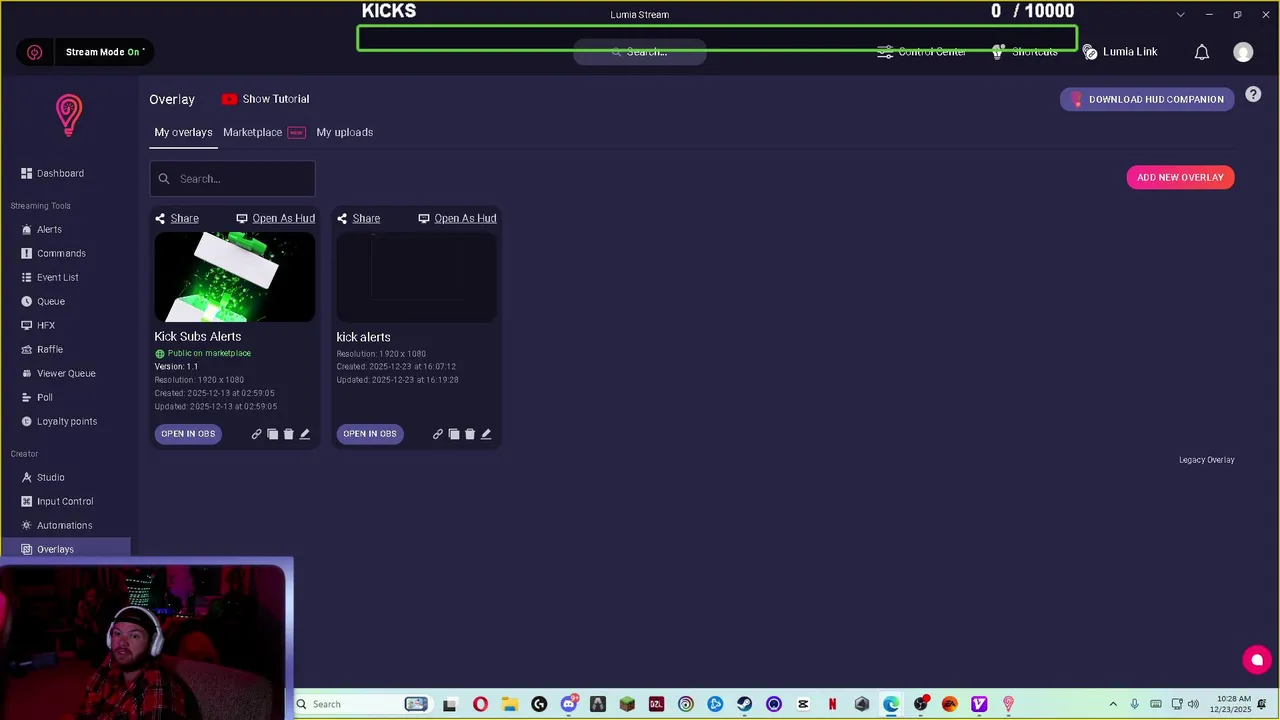Delete the Kick Subs Alerts overlay
The width and height of the screenshot is (1280, 720).
[x=288, y=434]
